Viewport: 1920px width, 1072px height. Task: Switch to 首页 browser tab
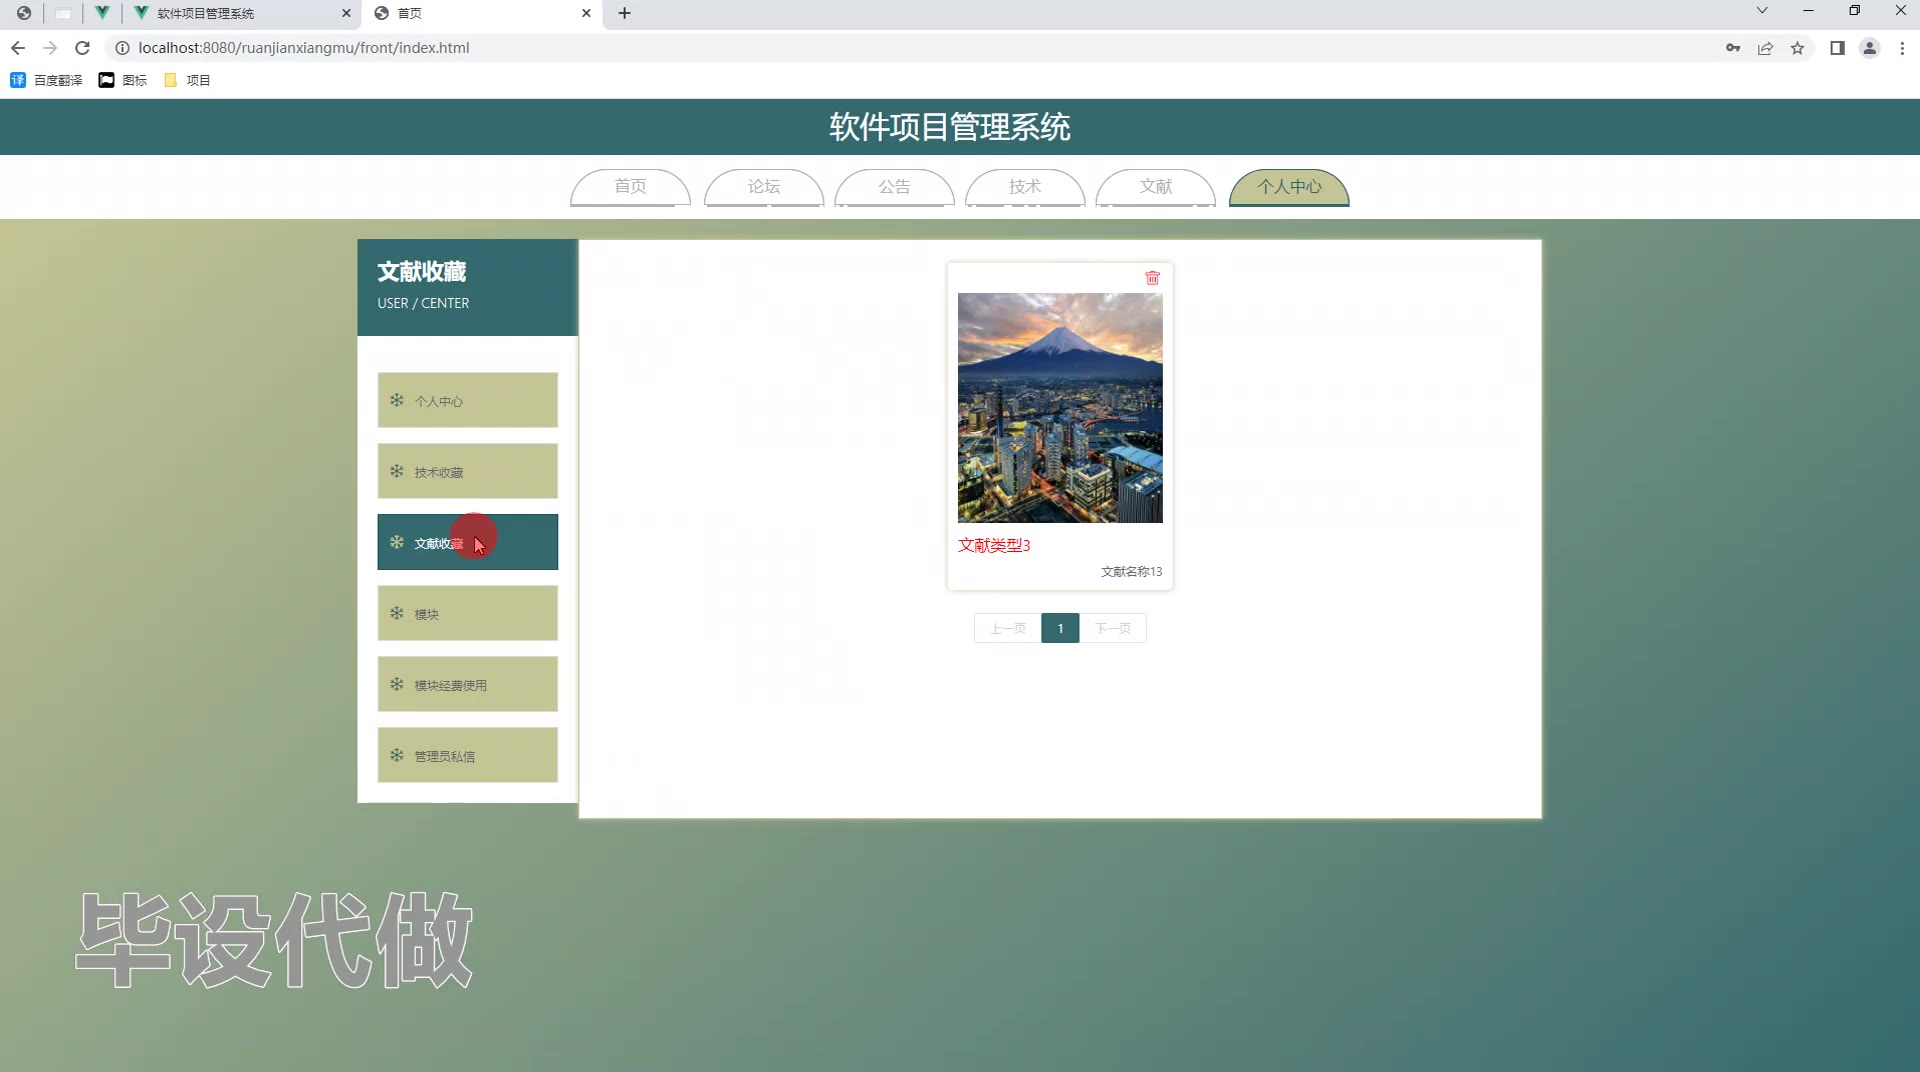482,13
